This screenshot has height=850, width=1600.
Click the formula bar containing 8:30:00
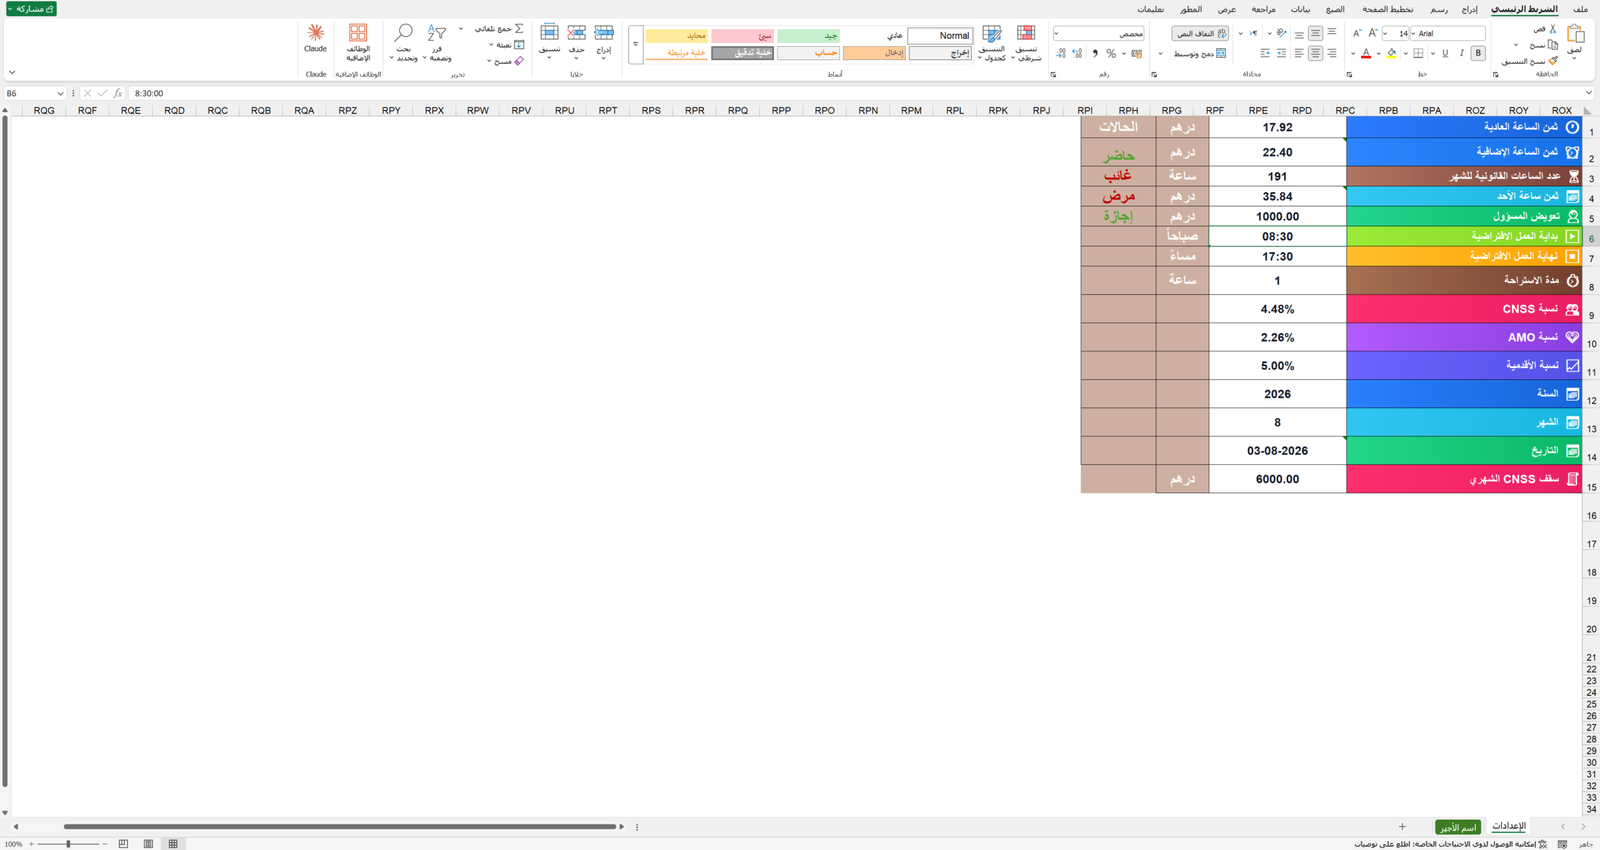(x=860, y=93)
